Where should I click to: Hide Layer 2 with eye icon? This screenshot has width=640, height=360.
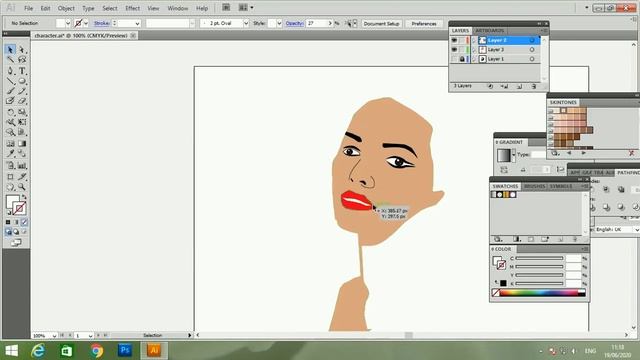coord(454,40)
